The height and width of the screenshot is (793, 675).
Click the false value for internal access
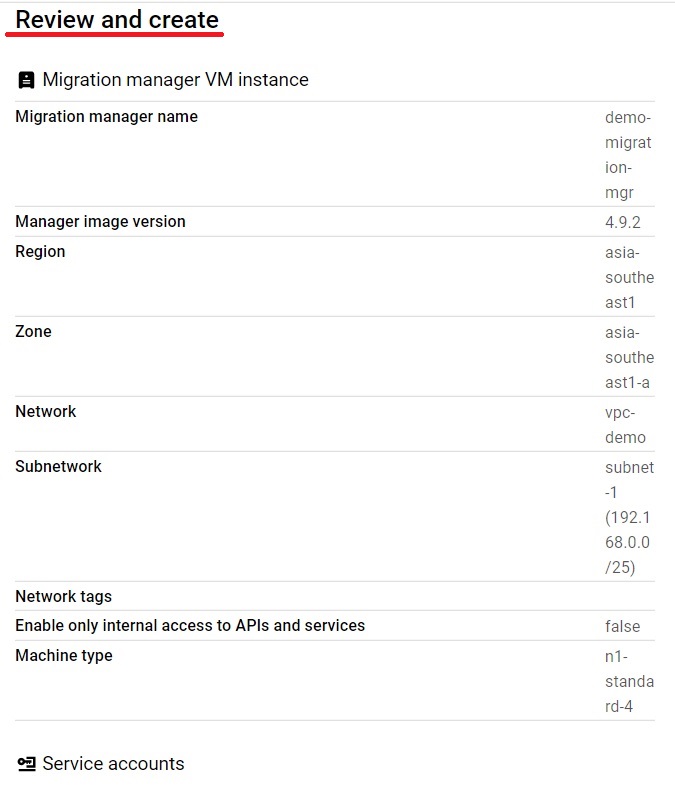point(622,626)
